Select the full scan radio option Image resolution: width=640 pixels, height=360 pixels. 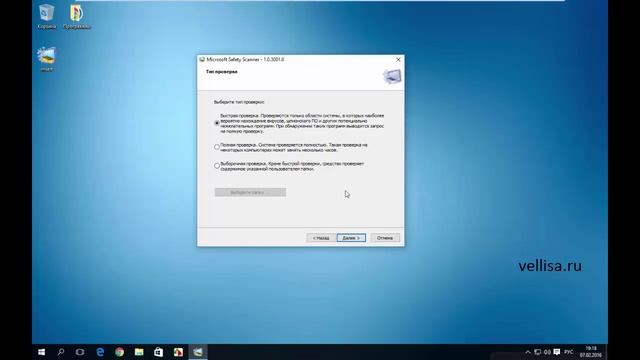coord(217,147)
